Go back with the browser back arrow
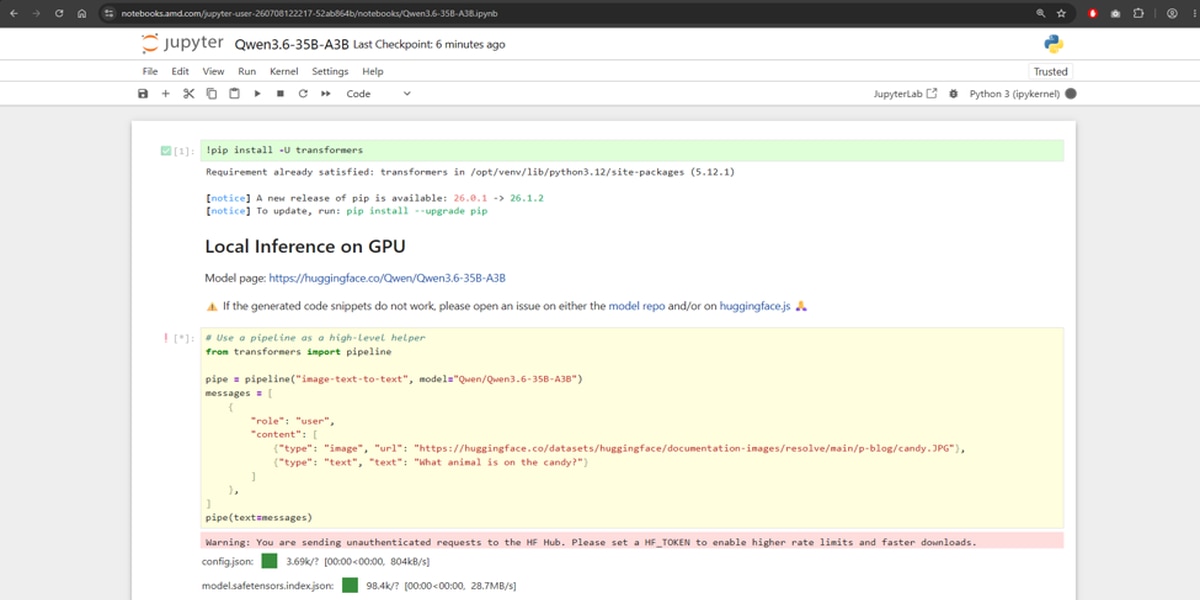The height and width of the screenshot is (600, 1200). [x=13, y=13]
